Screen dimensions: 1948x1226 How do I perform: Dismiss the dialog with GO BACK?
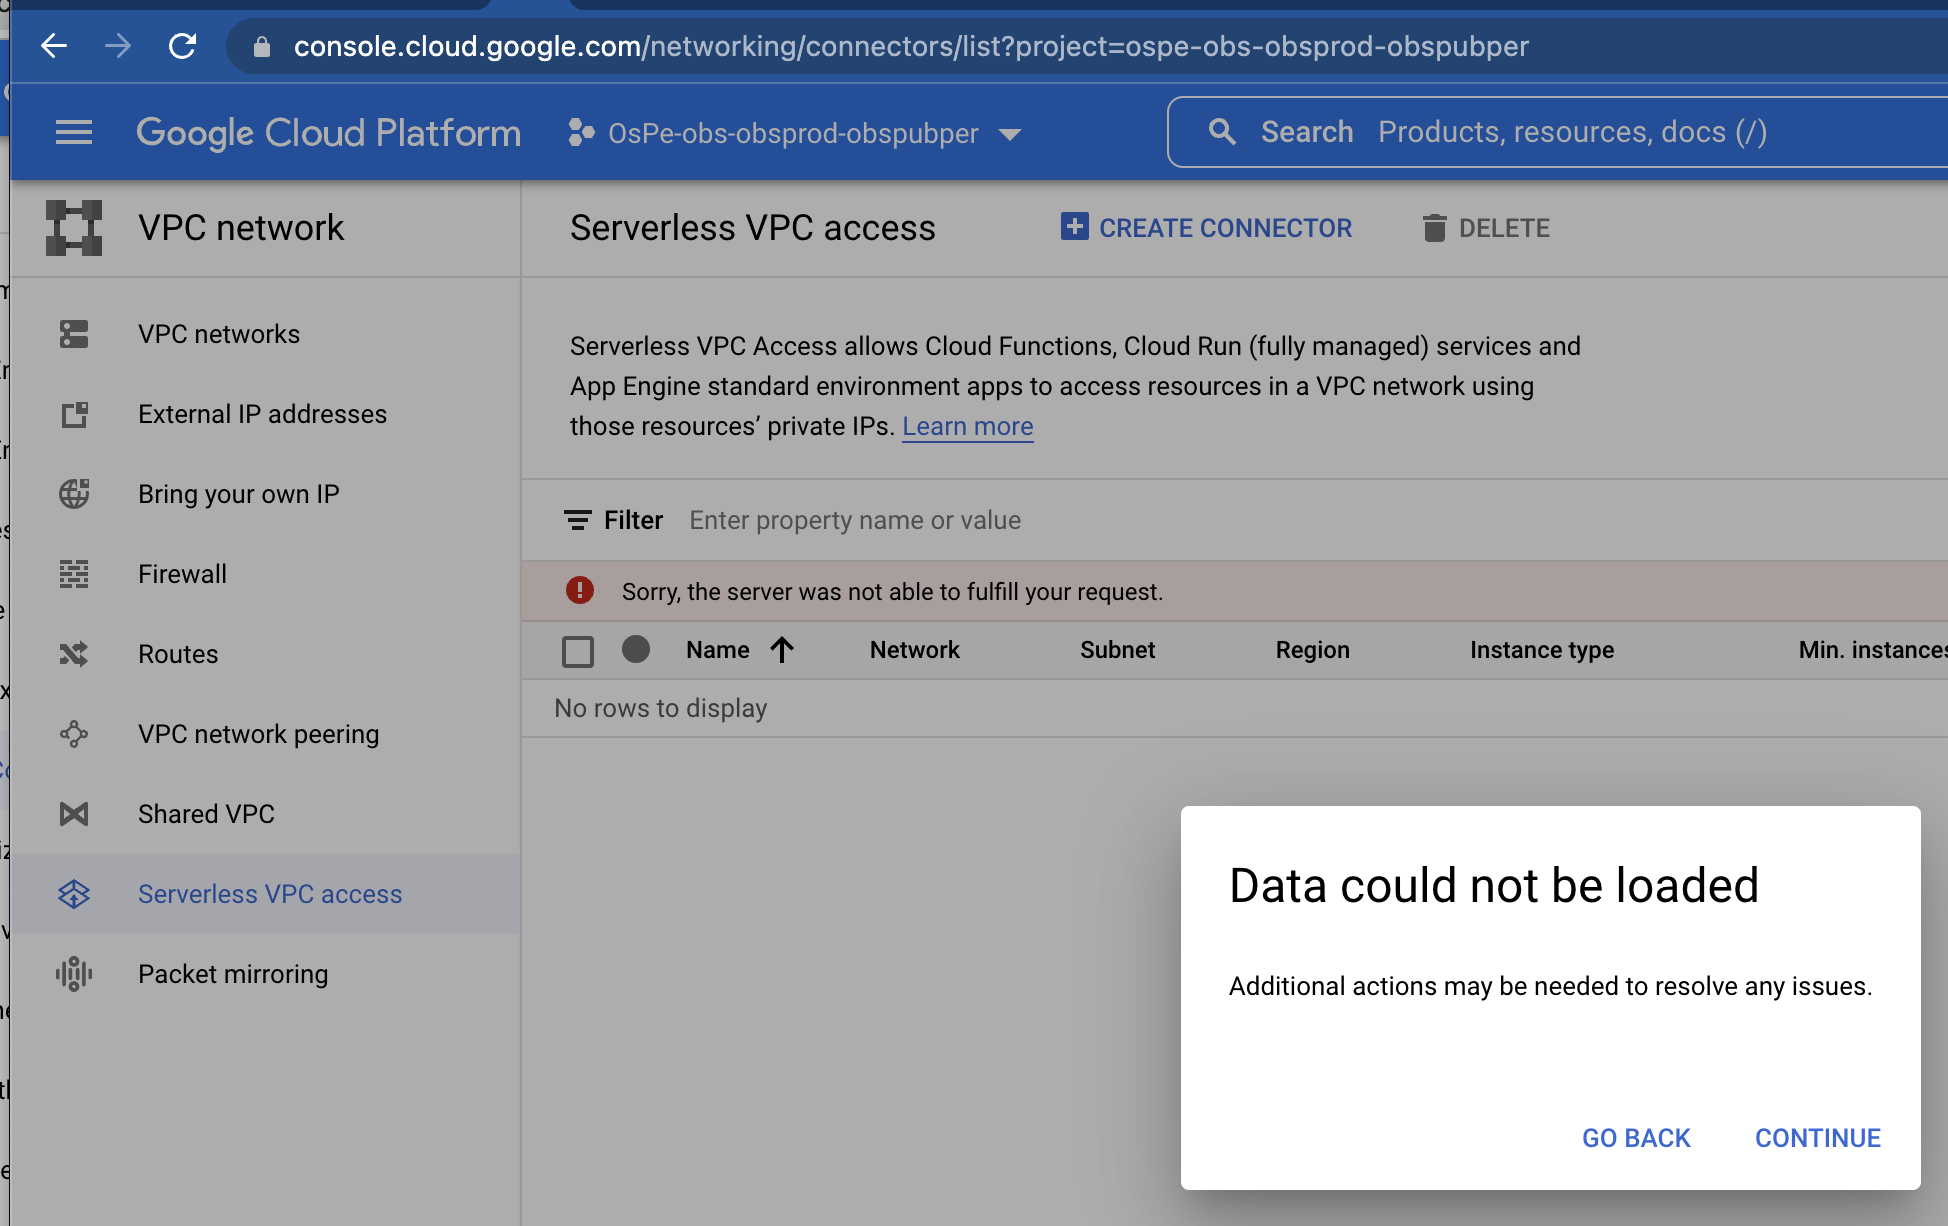point(1635,1138)
